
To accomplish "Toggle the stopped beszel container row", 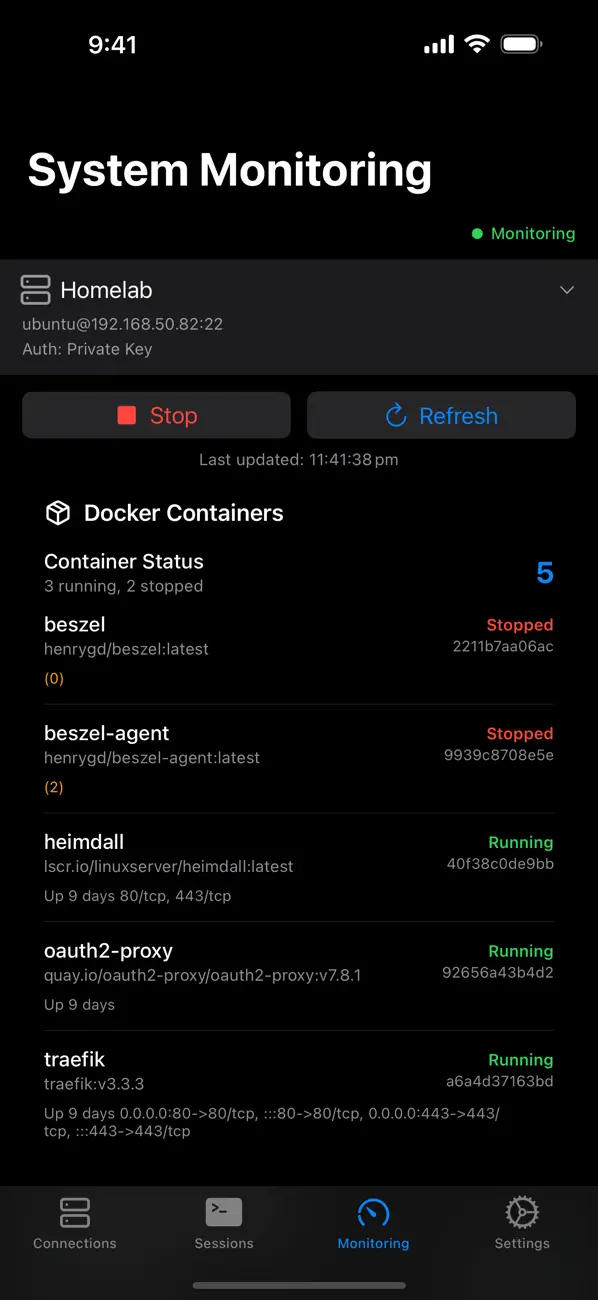I will tap(299, 648).
